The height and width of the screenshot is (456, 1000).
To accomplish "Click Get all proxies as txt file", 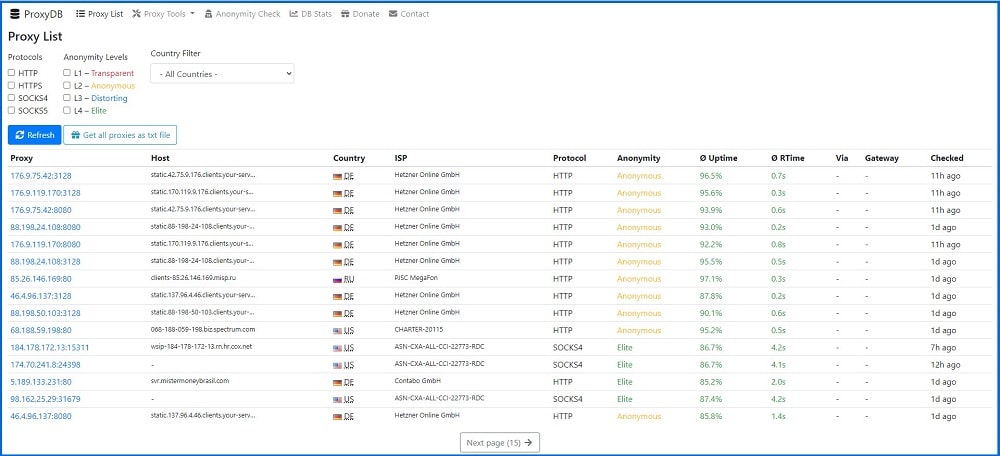I will click(x=120, y=135).
